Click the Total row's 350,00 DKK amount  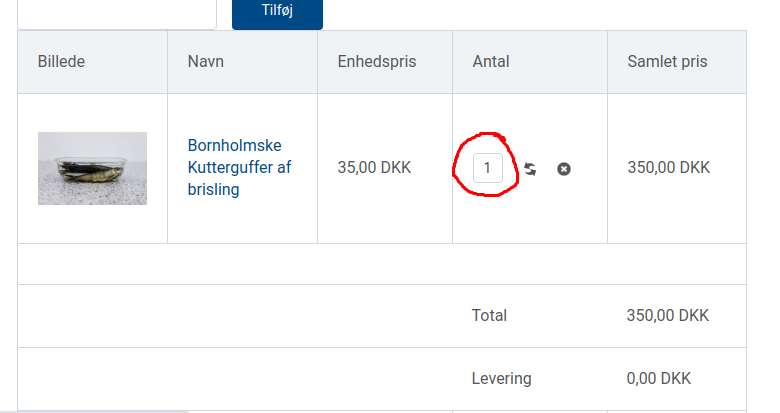coord(667,315)
